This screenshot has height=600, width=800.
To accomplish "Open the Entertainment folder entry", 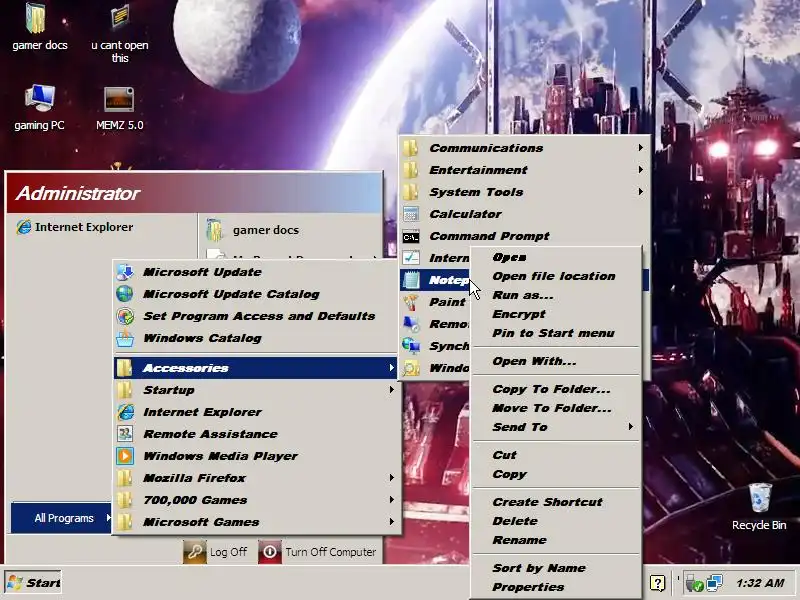I will click(524, 169).
